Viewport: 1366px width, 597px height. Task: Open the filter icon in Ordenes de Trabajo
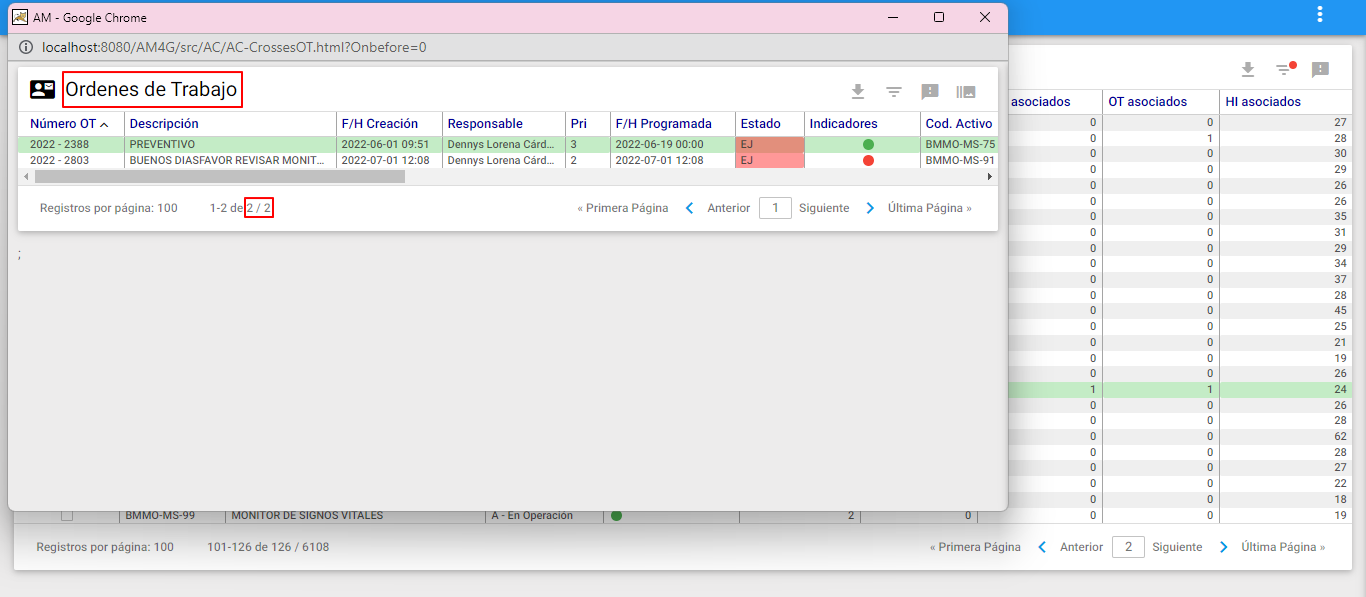[894, 91]
